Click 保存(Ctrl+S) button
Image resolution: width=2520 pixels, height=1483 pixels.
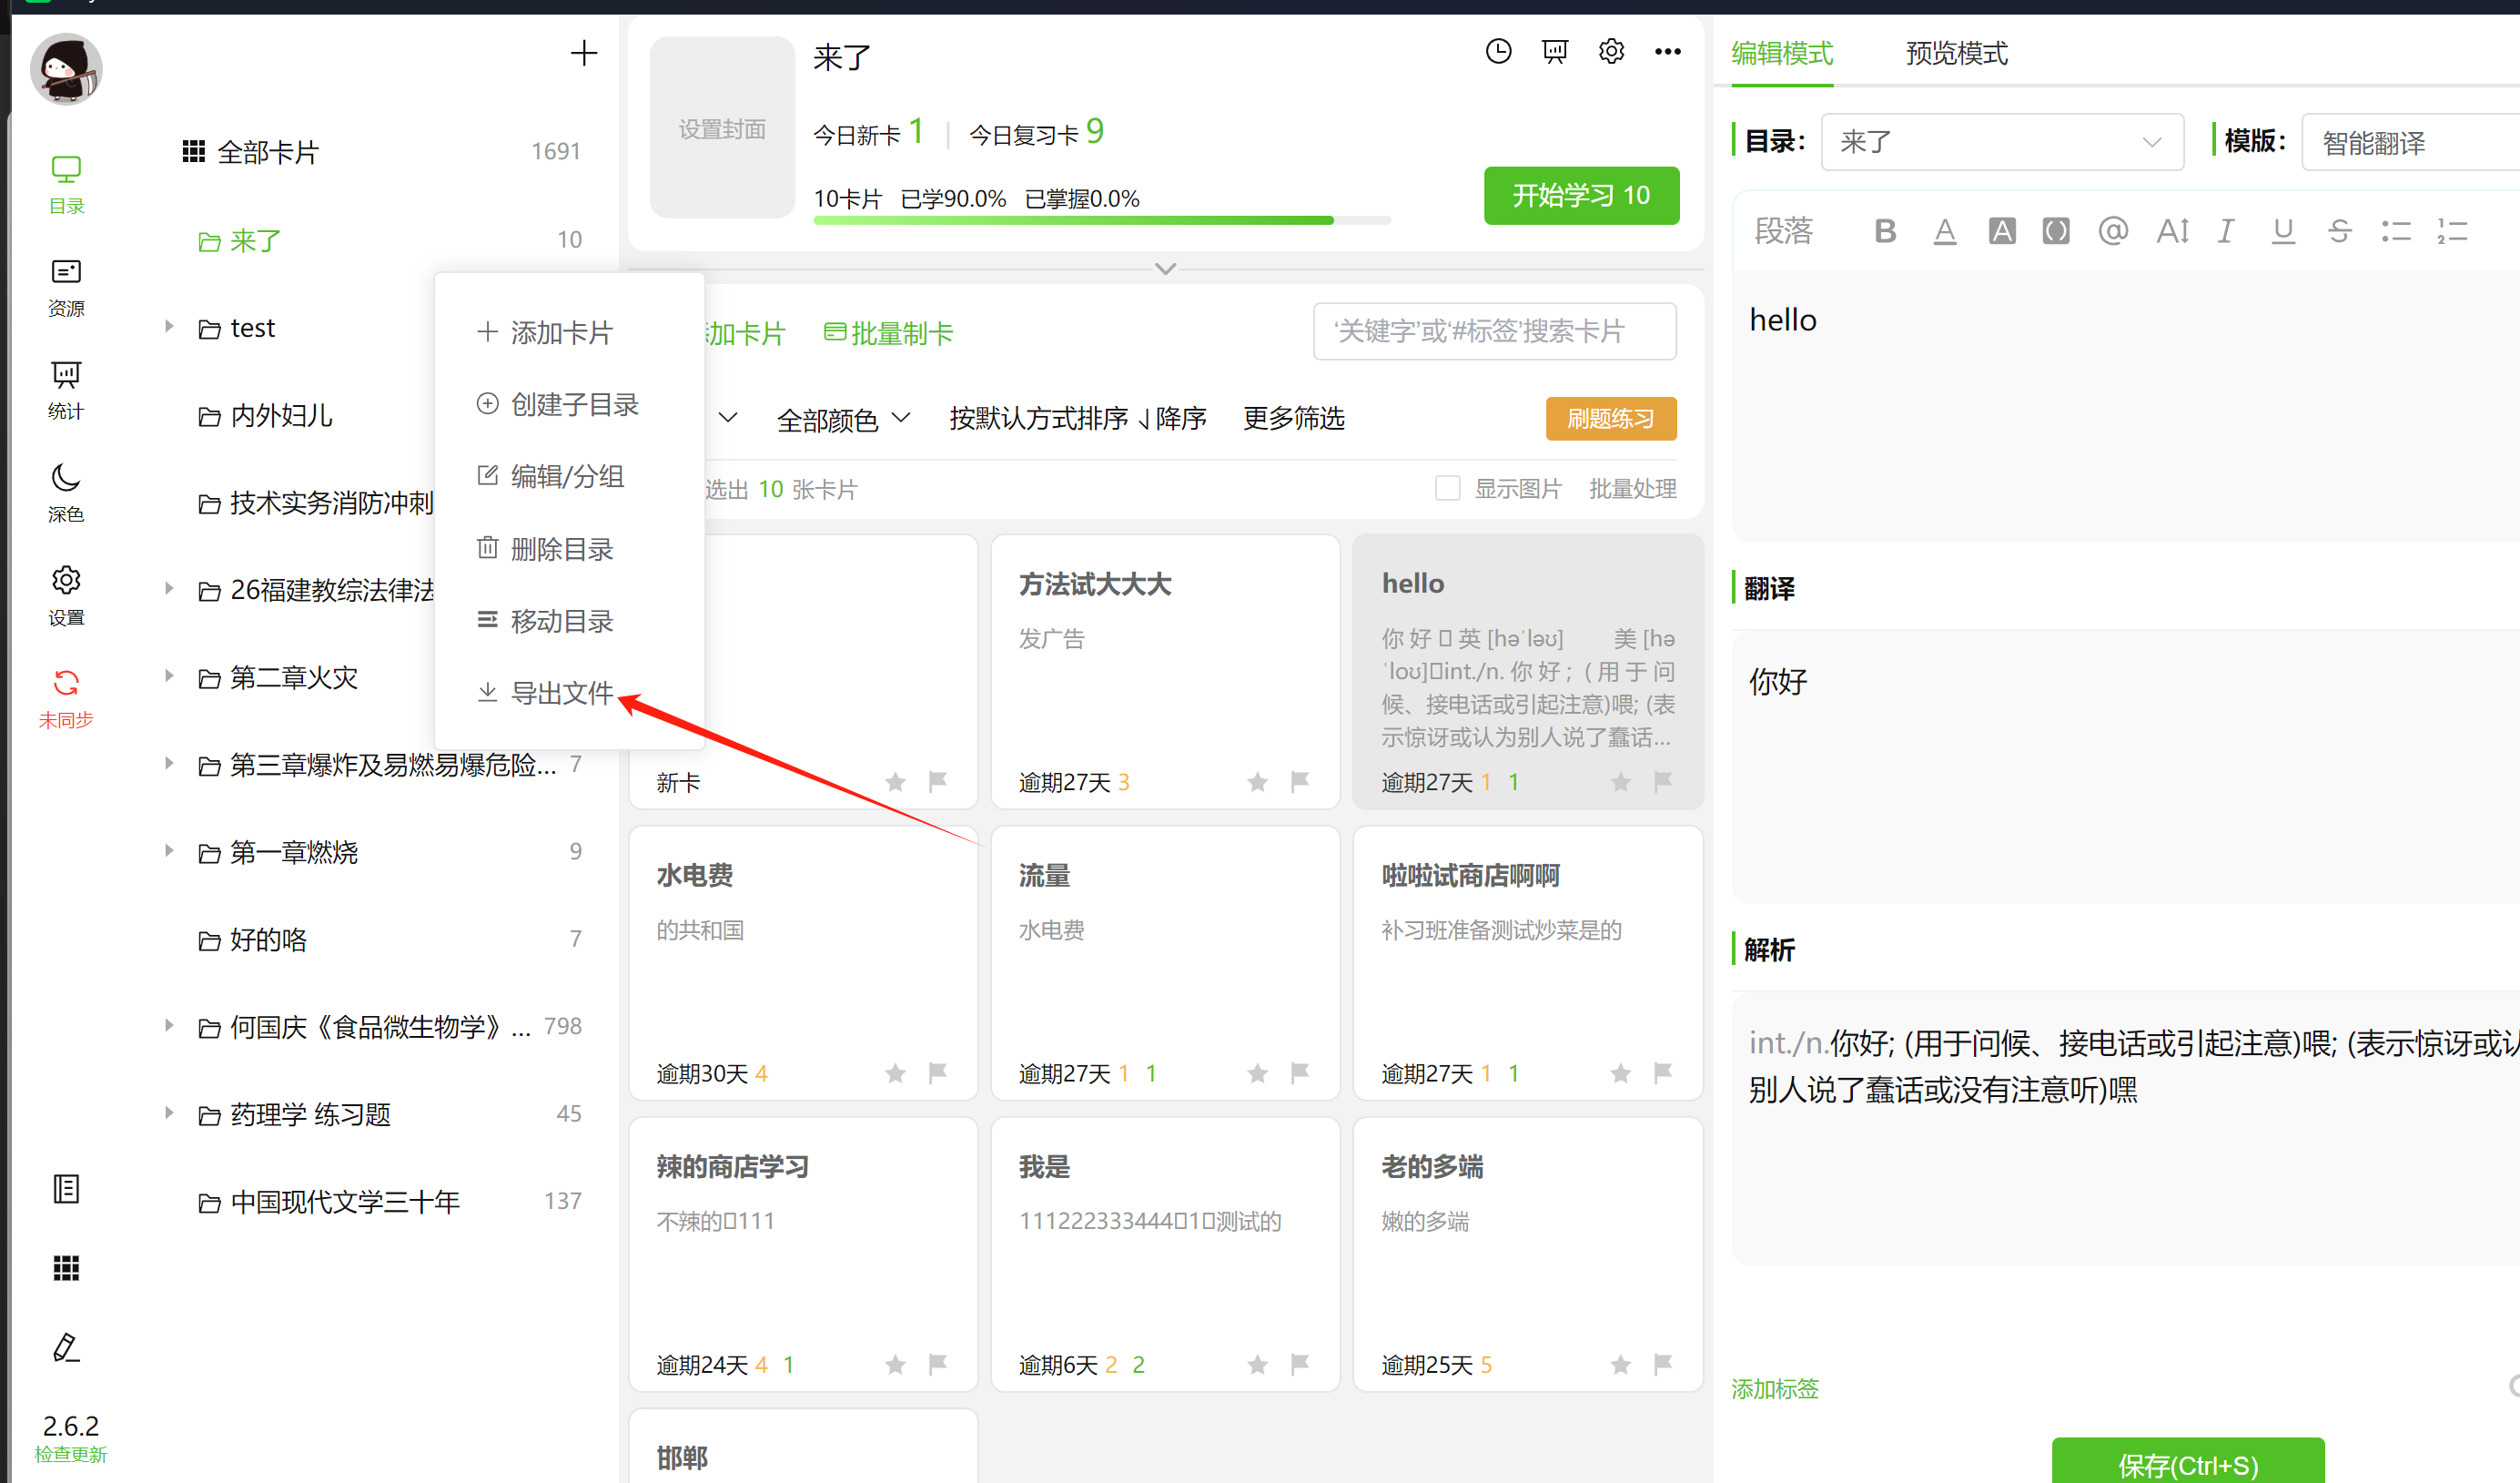2188,1463
